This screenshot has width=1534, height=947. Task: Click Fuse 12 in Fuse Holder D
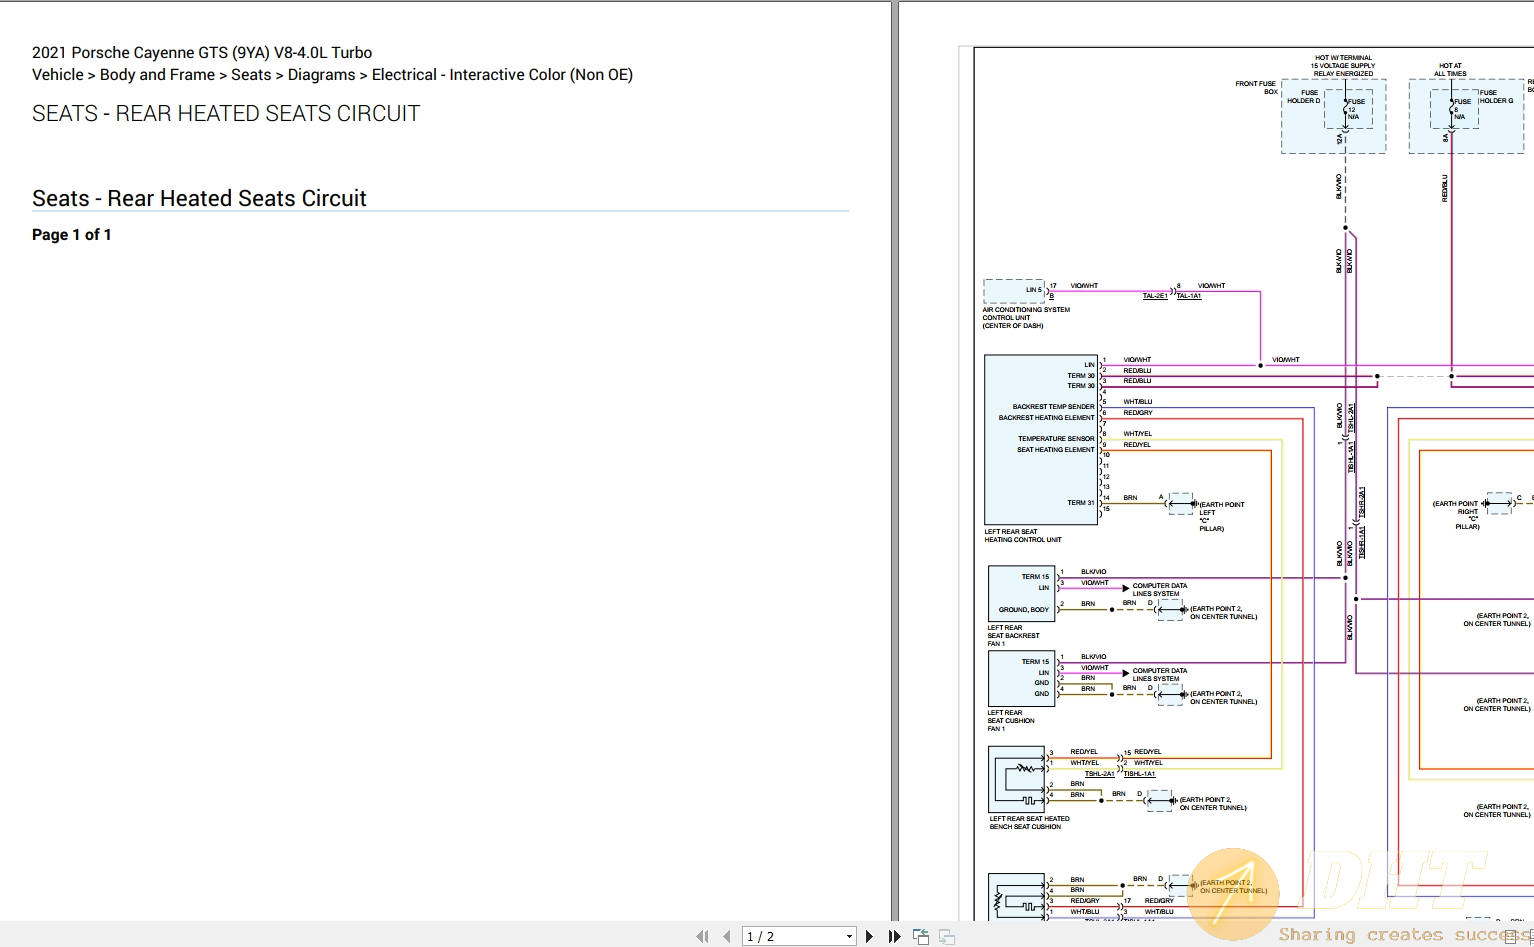tap(1350, 109)
